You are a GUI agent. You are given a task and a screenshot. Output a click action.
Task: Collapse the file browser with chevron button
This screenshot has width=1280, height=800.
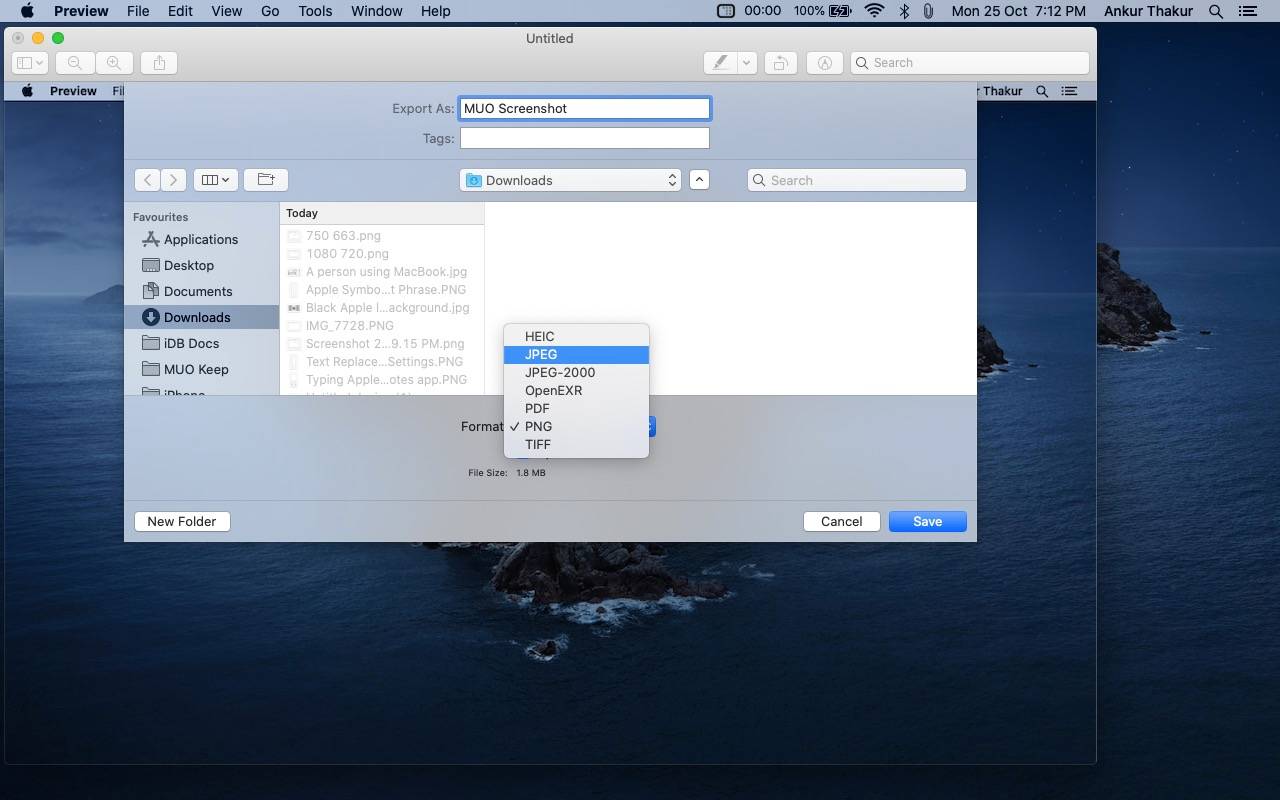[699, 180]
